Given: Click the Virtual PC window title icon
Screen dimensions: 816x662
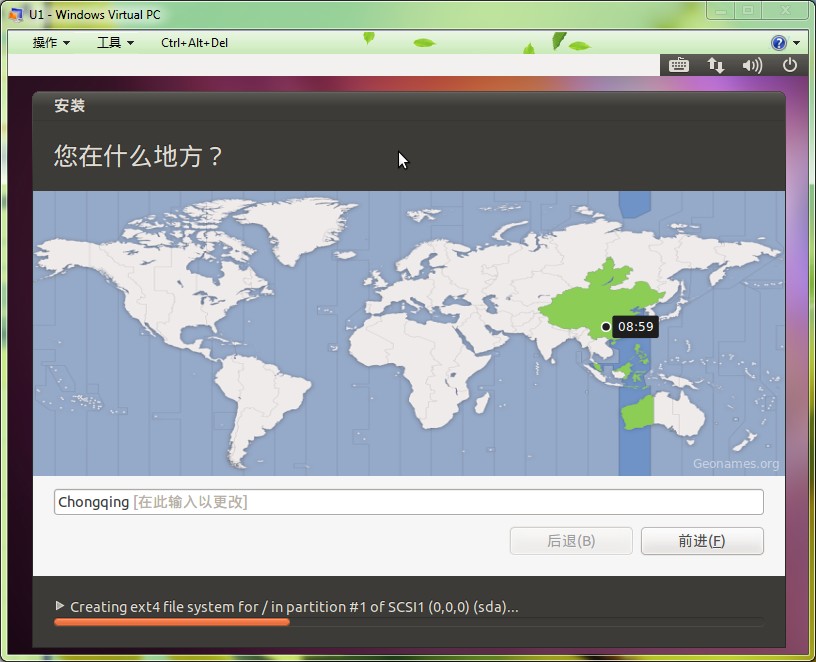Looking at the screenshot, I should (16, 14).
